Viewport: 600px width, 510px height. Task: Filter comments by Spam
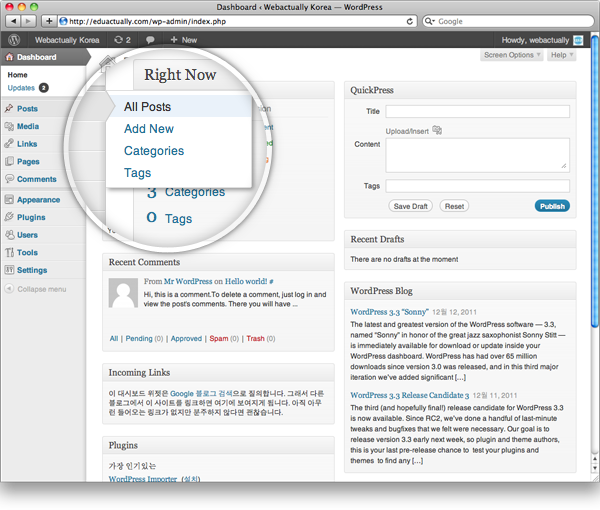pos(218,339)
